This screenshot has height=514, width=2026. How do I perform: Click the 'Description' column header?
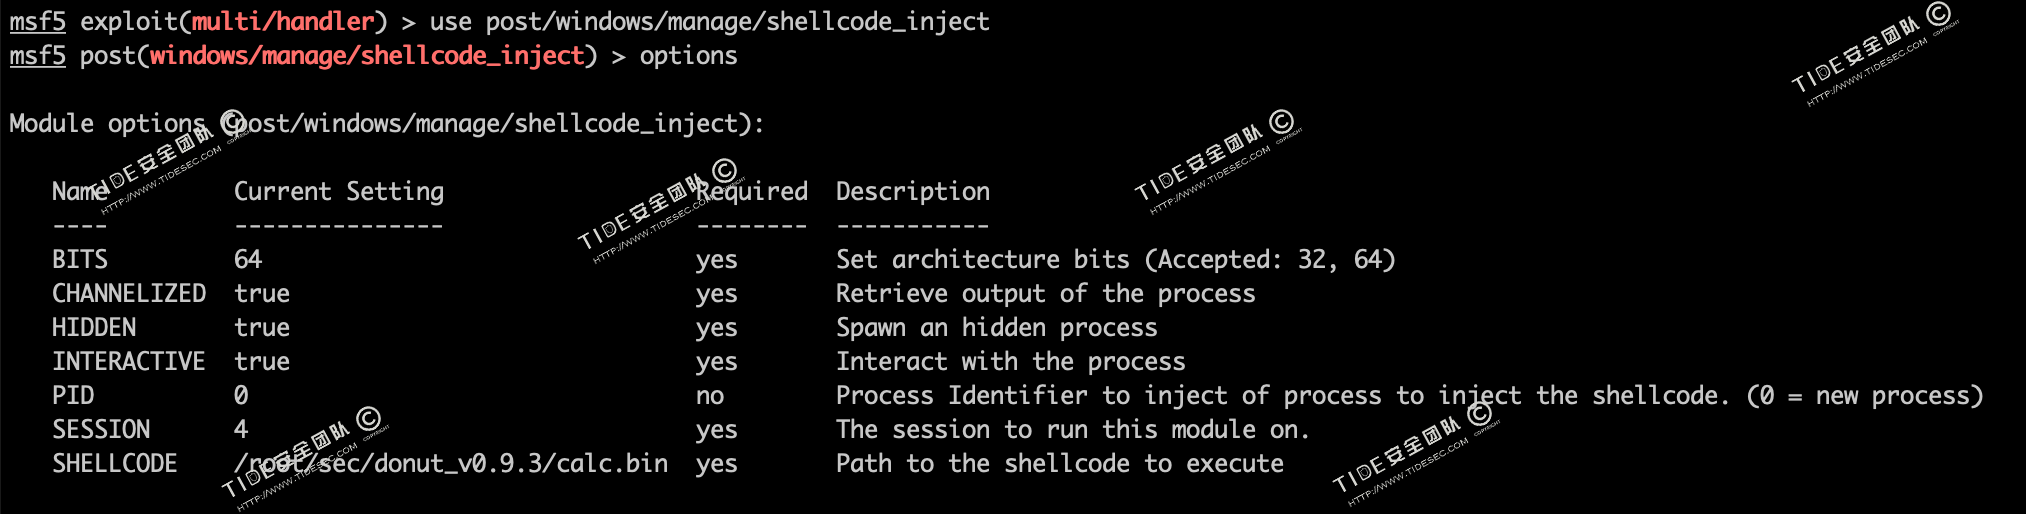pos(912,191)
